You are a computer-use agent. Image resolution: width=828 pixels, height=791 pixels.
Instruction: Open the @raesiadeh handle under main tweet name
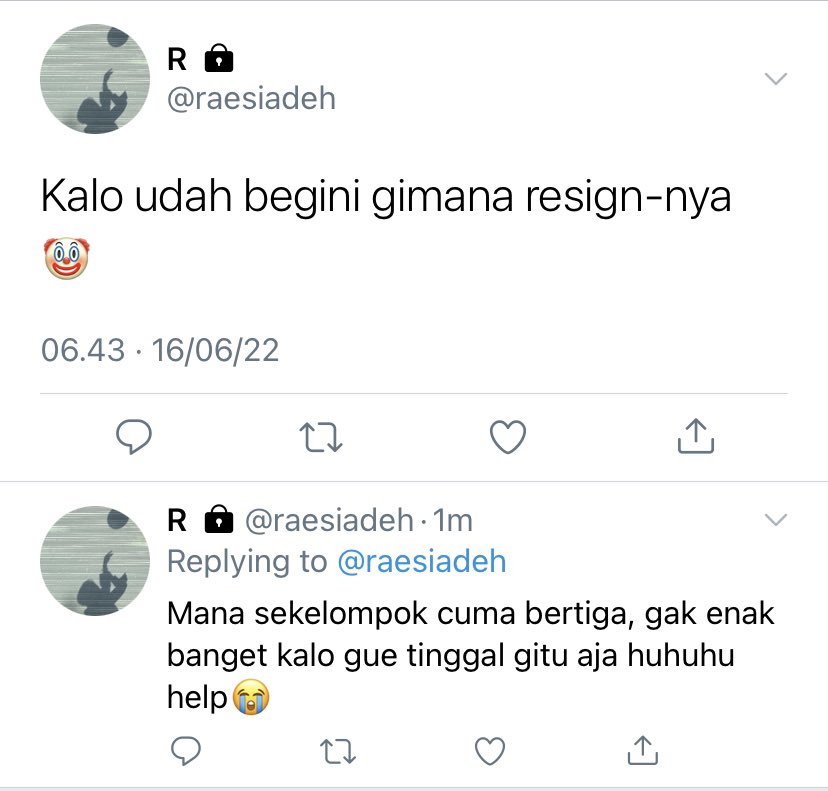click(251, 99)
